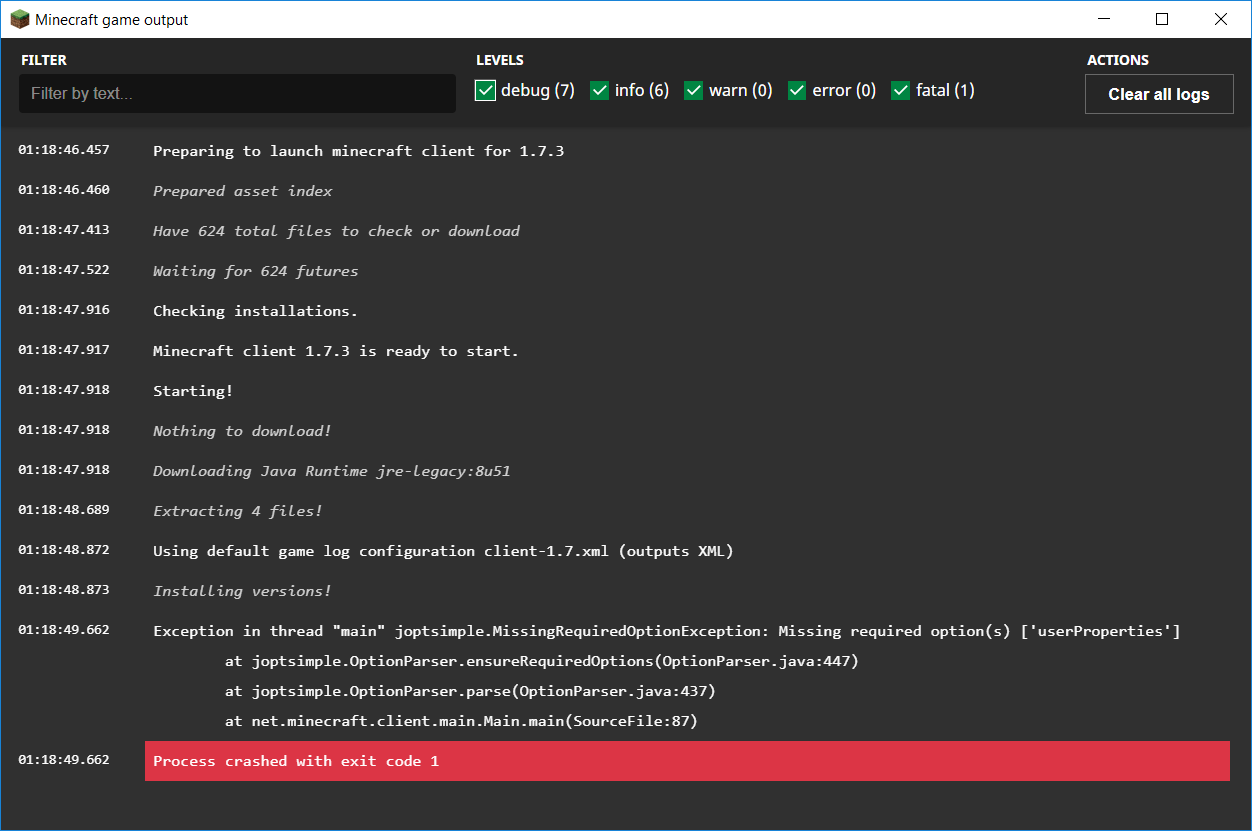Screen dimensions: 1252x831
Task: Select 'Preparing to launch minecraft client for 1.7.3' line
Action: click(x=358, y=151)
